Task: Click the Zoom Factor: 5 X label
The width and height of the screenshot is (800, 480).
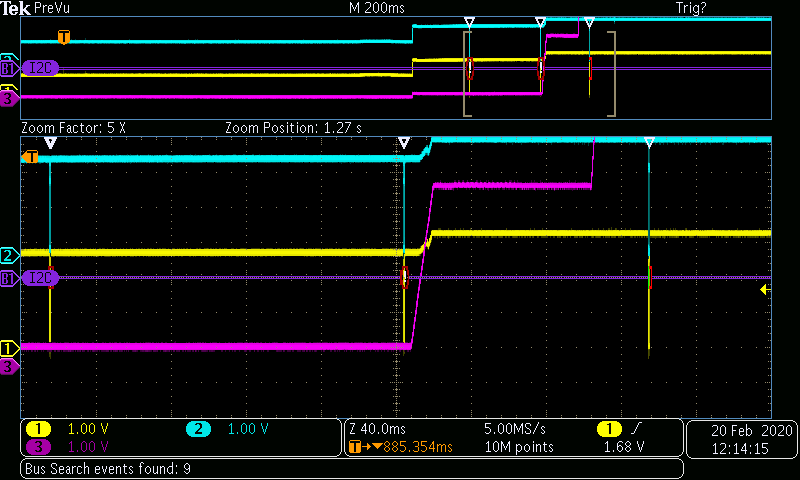Action: [73, 128]
